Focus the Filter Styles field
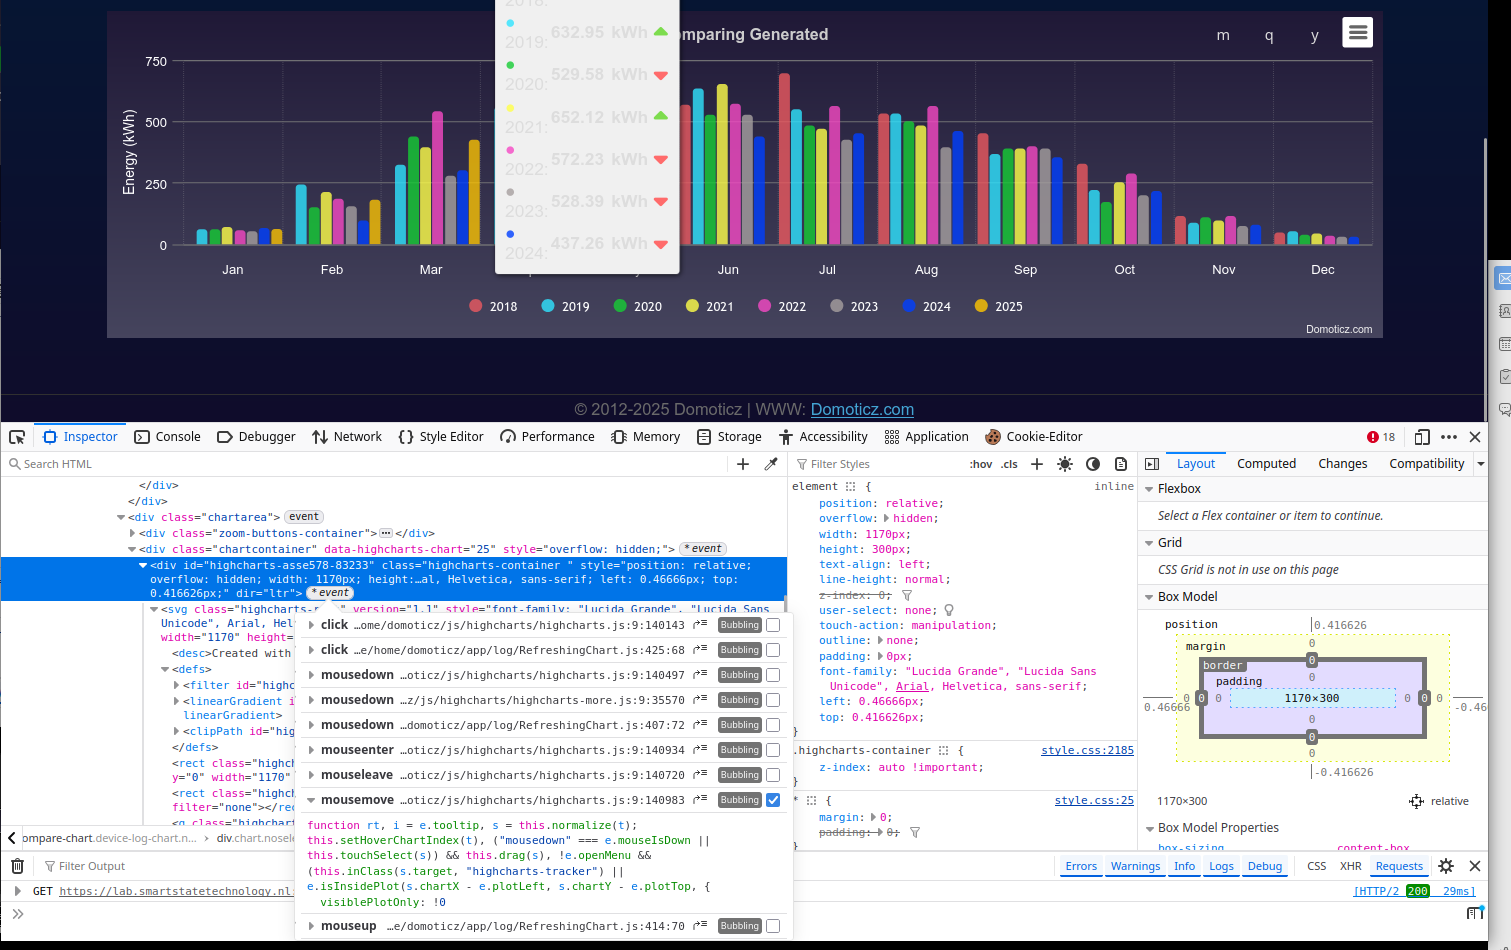 click(x=880, y=464)
